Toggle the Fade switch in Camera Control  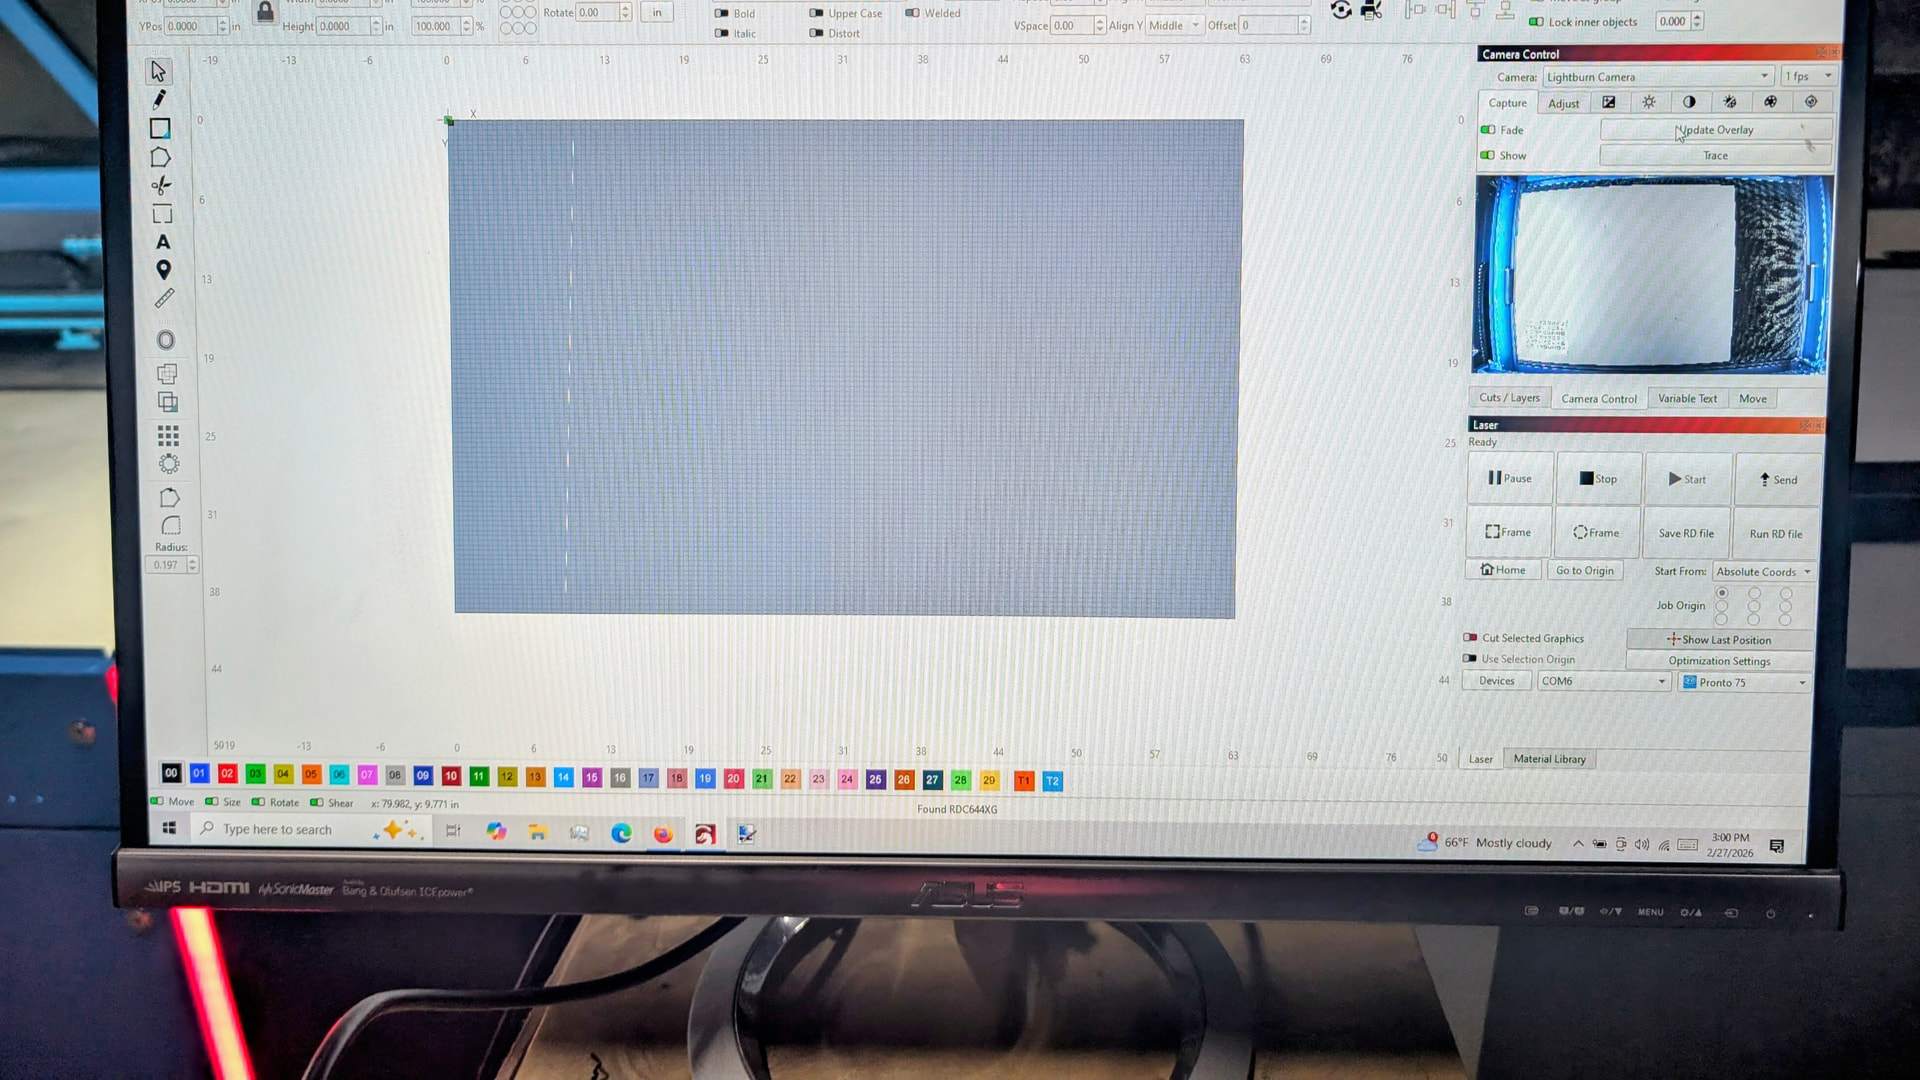tap(1488, 130)
